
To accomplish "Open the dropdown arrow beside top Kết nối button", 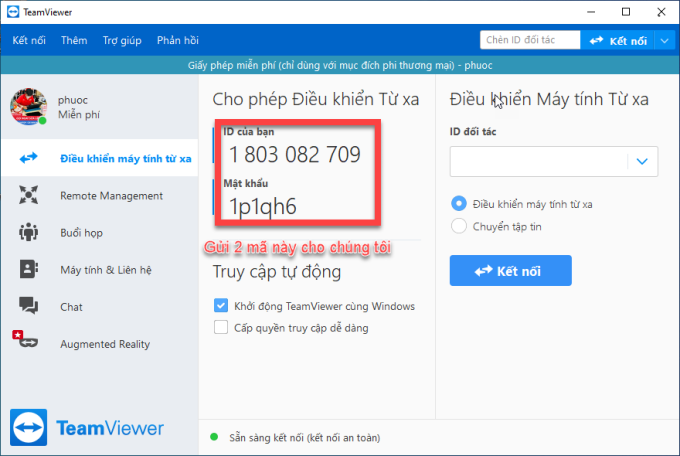I will (x=665, y=40).
